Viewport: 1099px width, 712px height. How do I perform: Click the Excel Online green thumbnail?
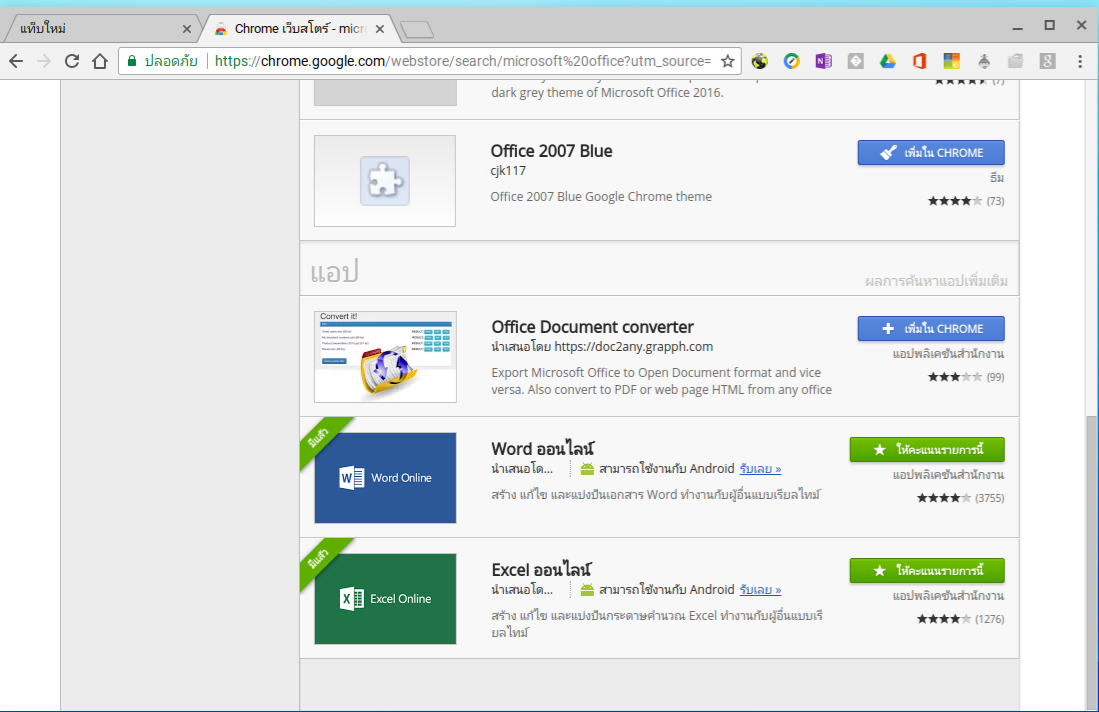point(385,599)
